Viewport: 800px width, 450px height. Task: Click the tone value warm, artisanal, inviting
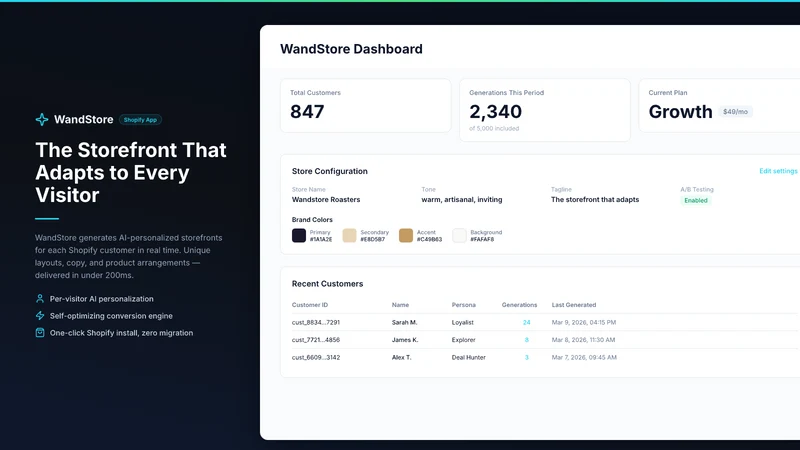click(x=462, y=199)
